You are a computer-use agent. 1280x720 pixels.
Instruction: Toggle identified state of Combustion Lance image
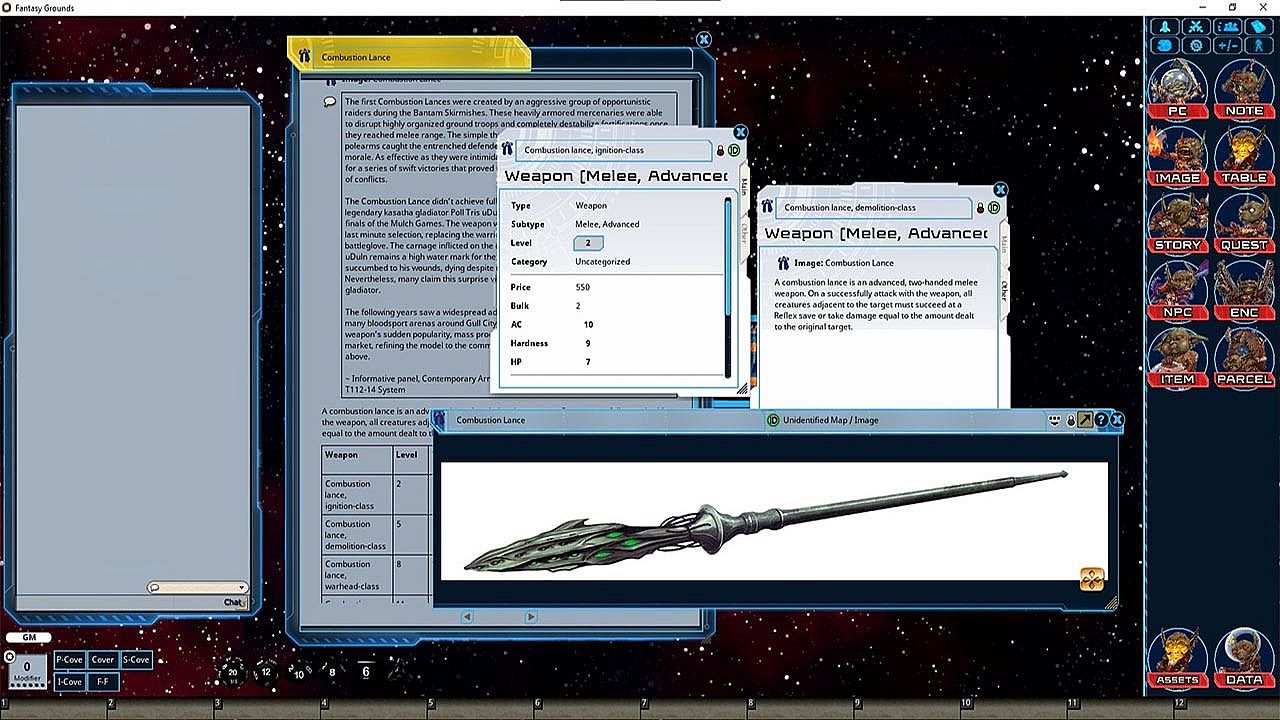773,420
